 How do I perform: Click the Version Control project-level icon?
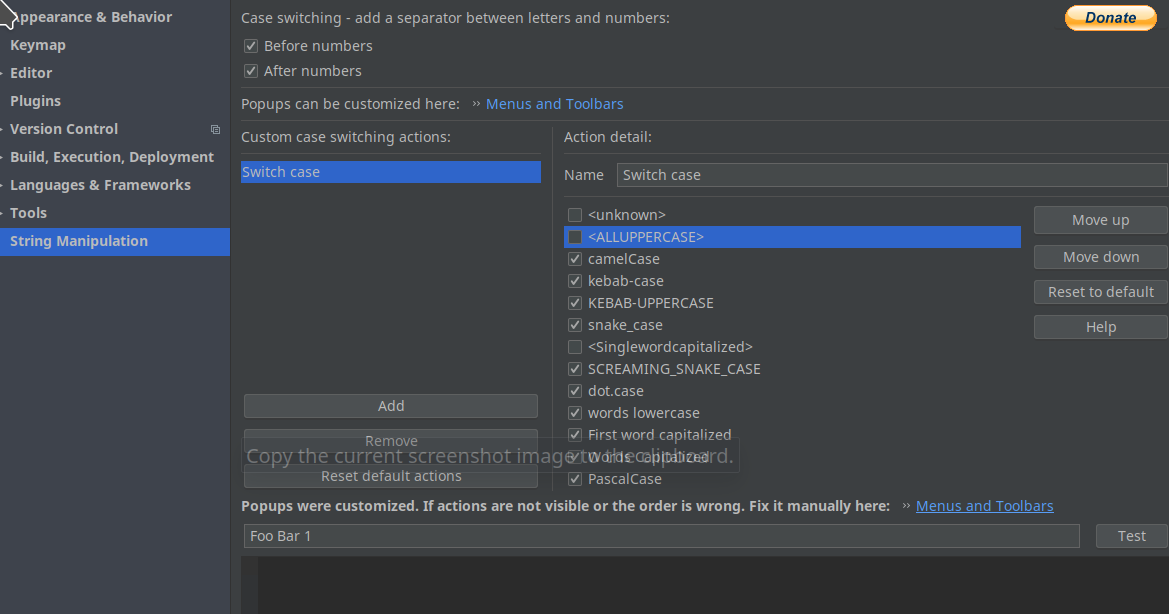click(x=215, y=130)
